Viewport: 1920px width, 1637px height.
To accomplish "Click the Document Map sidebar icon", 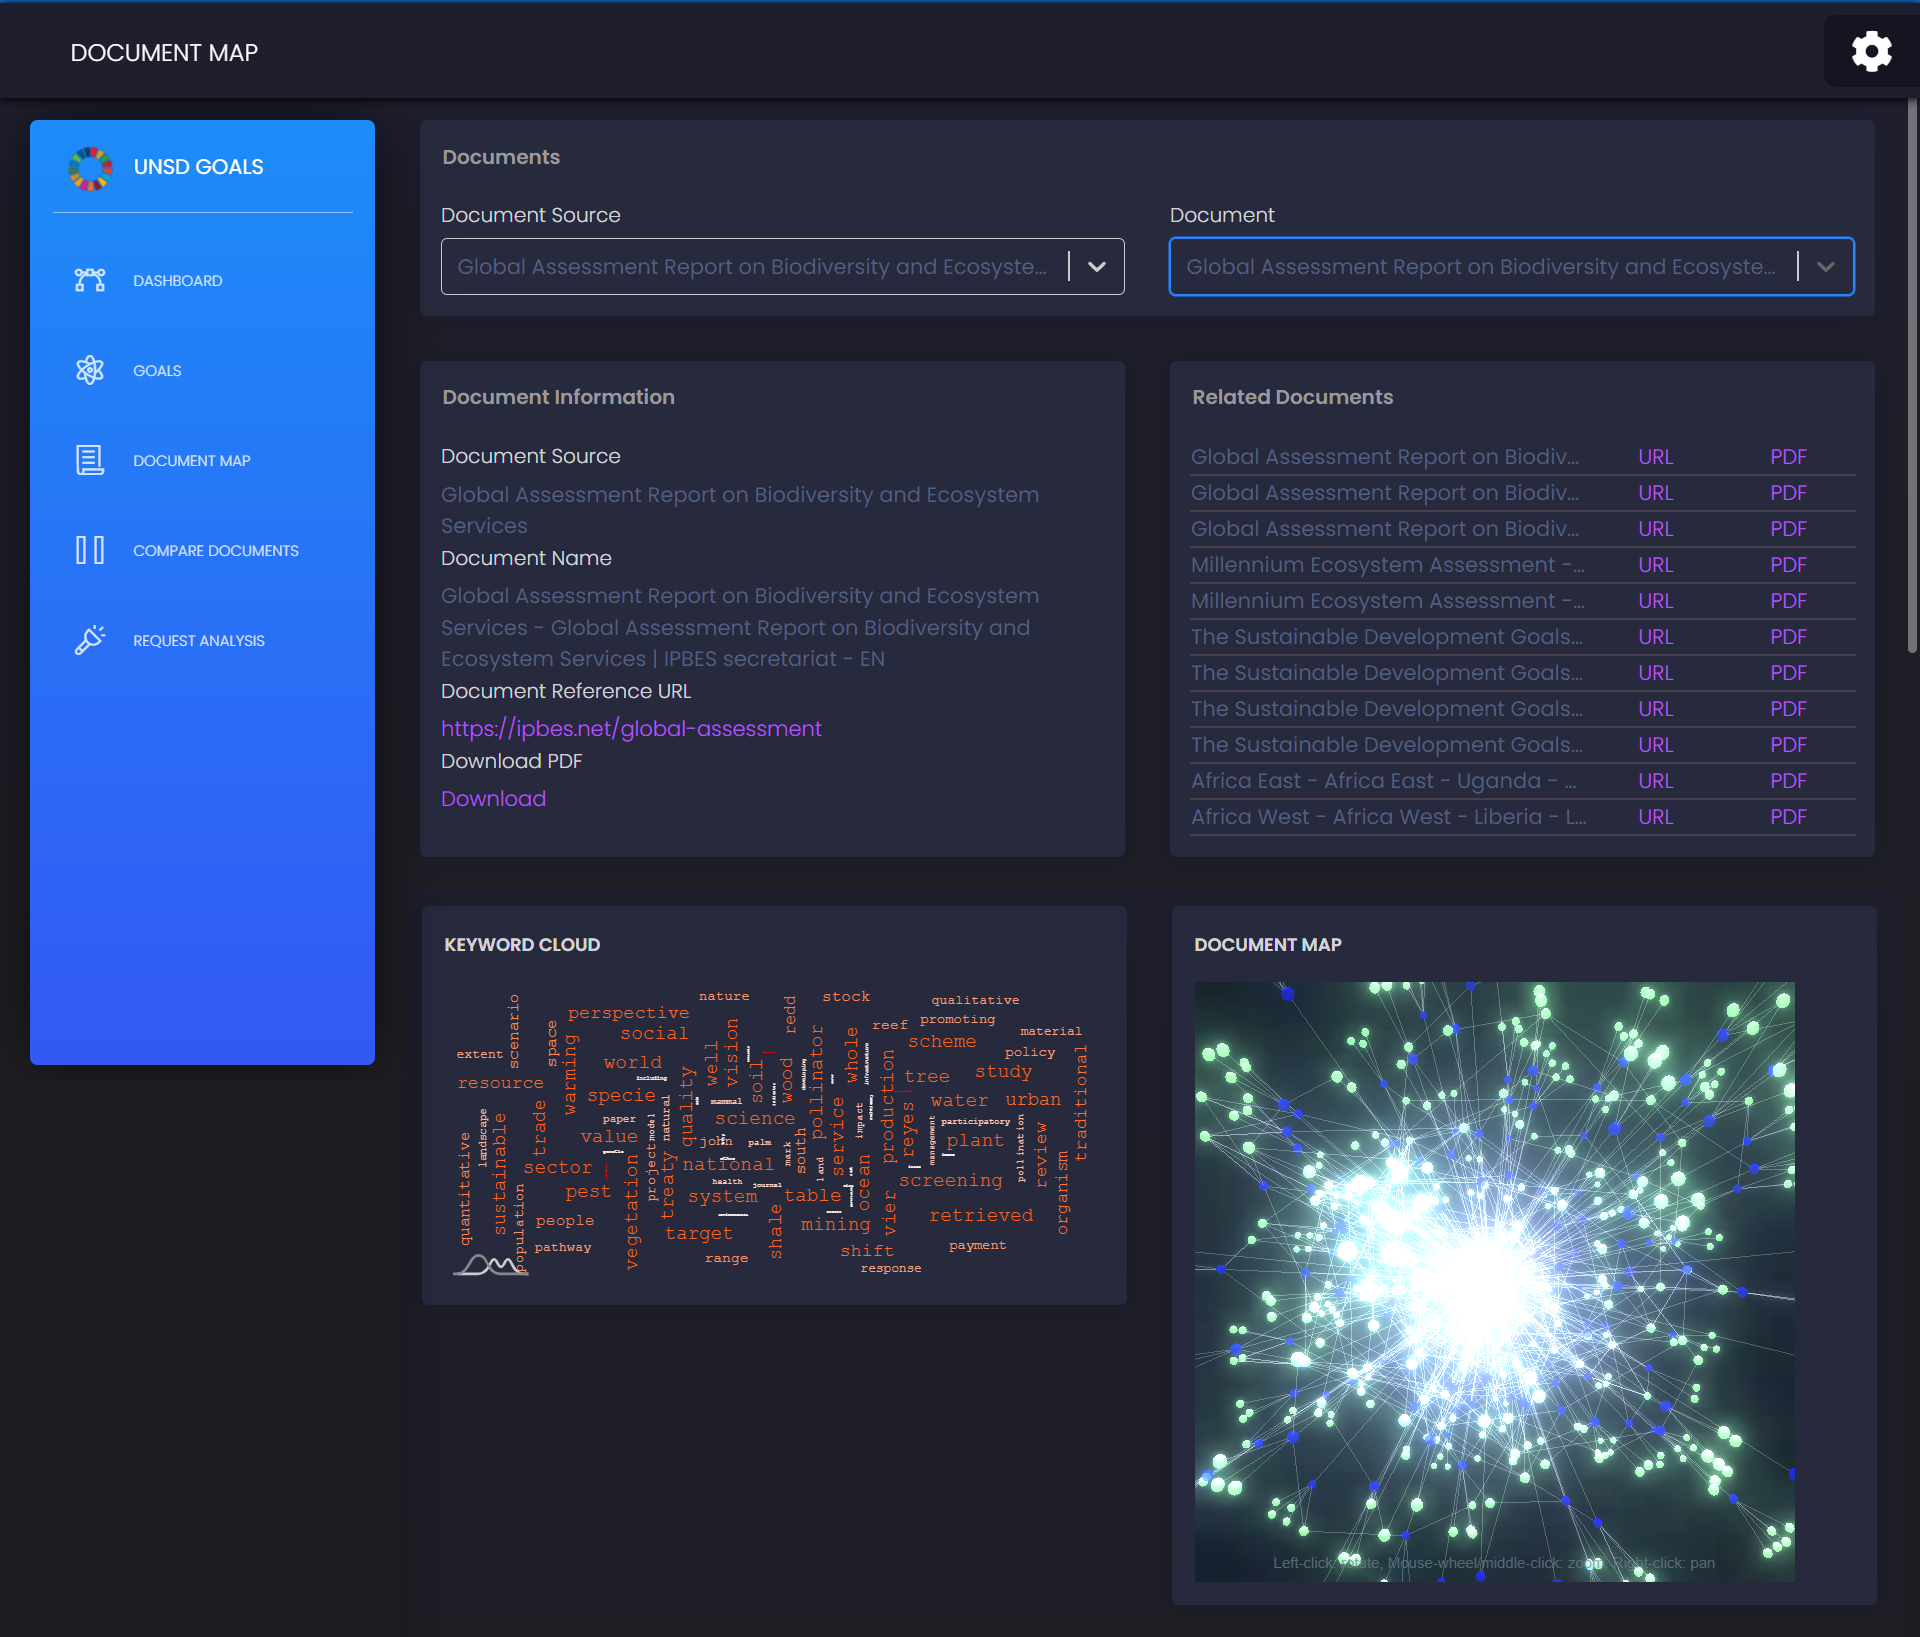I will point(90,460).
